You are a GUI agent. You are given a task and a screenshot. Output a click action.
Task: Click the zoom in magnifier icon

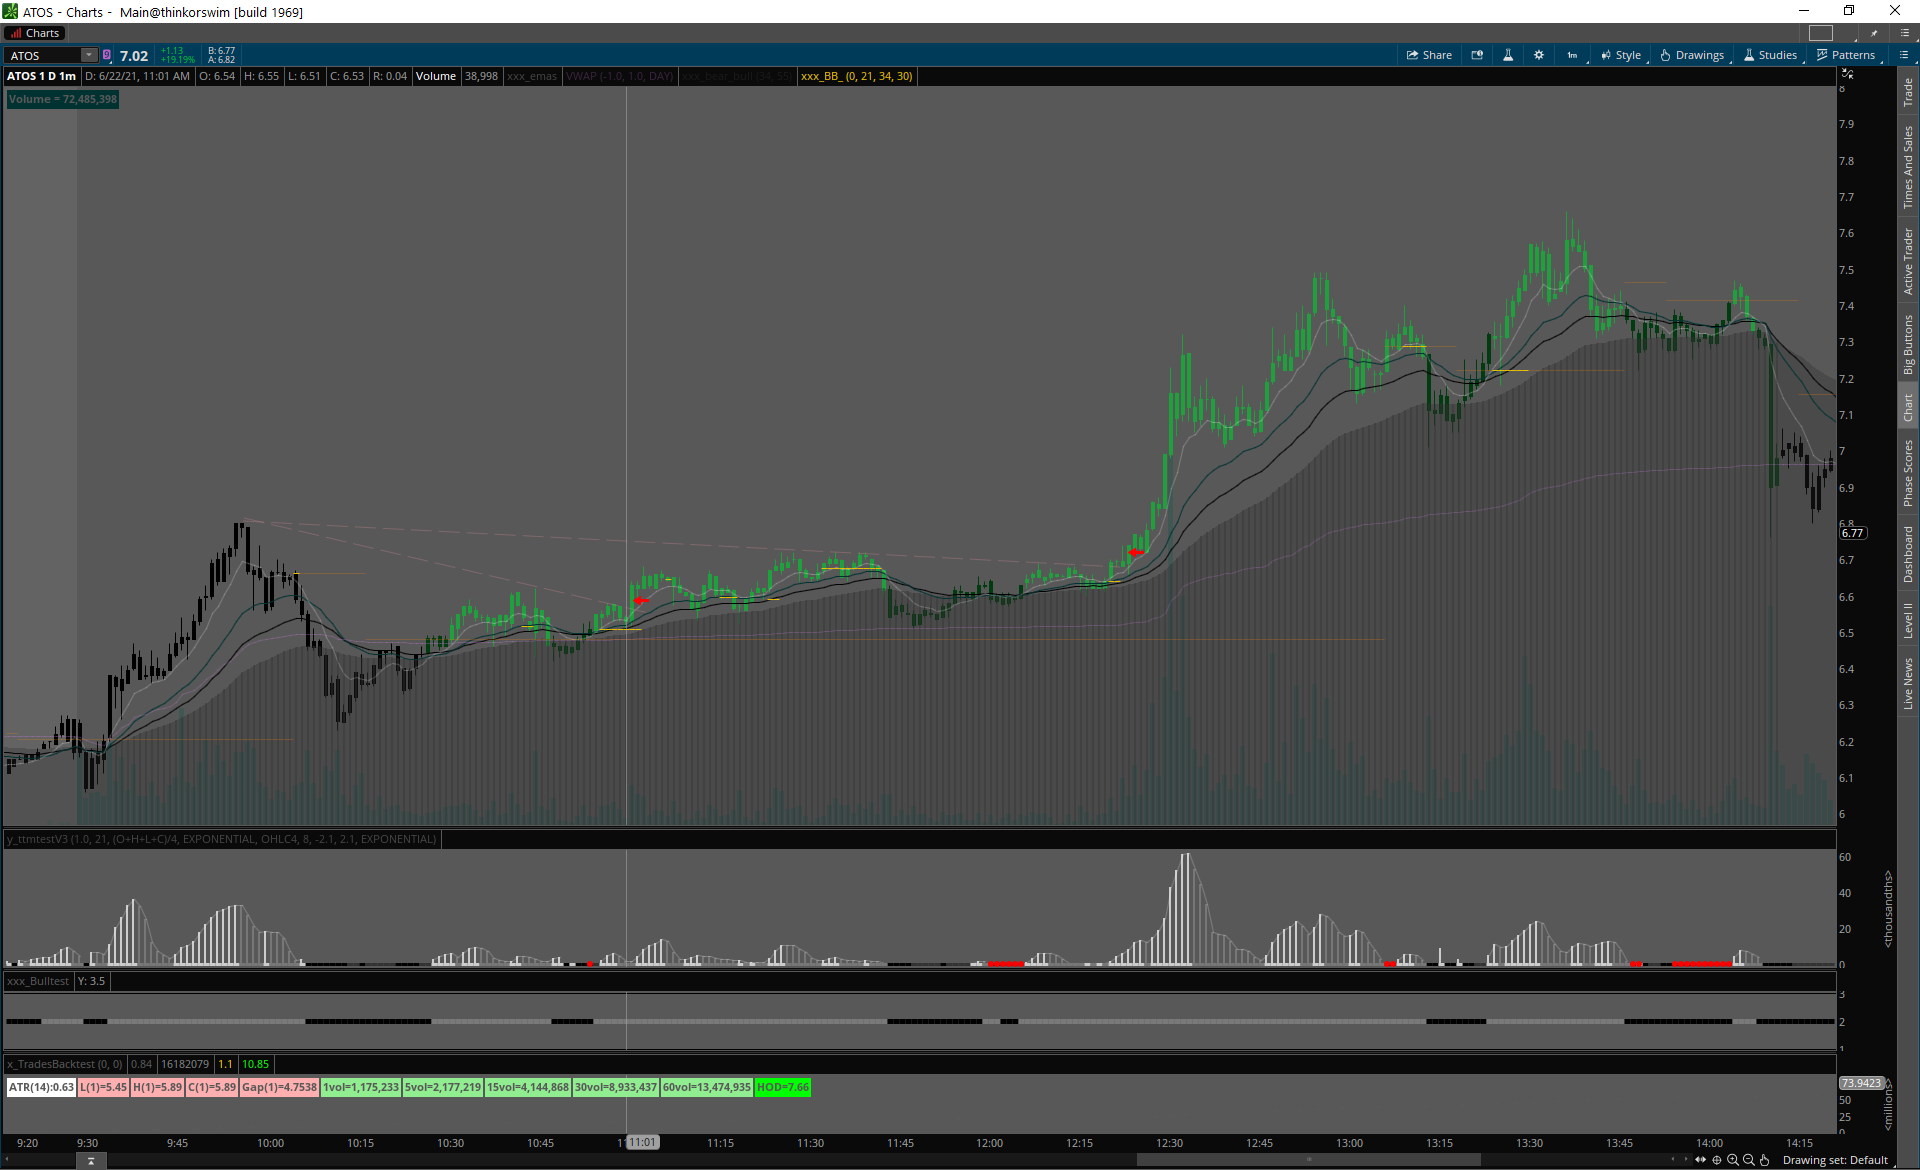[x=1733, y=1160]
